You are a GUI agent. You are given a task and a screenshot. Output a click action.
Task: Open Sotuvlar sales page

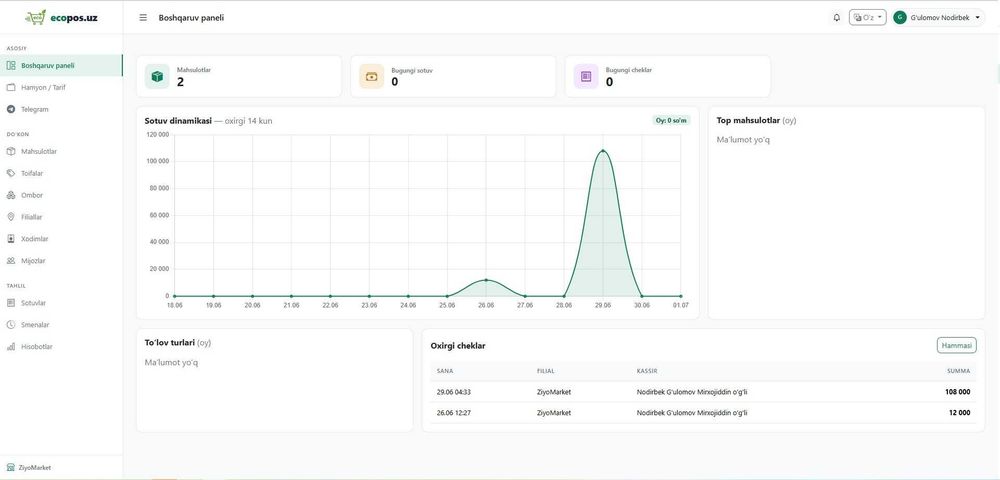pos(61,303)
